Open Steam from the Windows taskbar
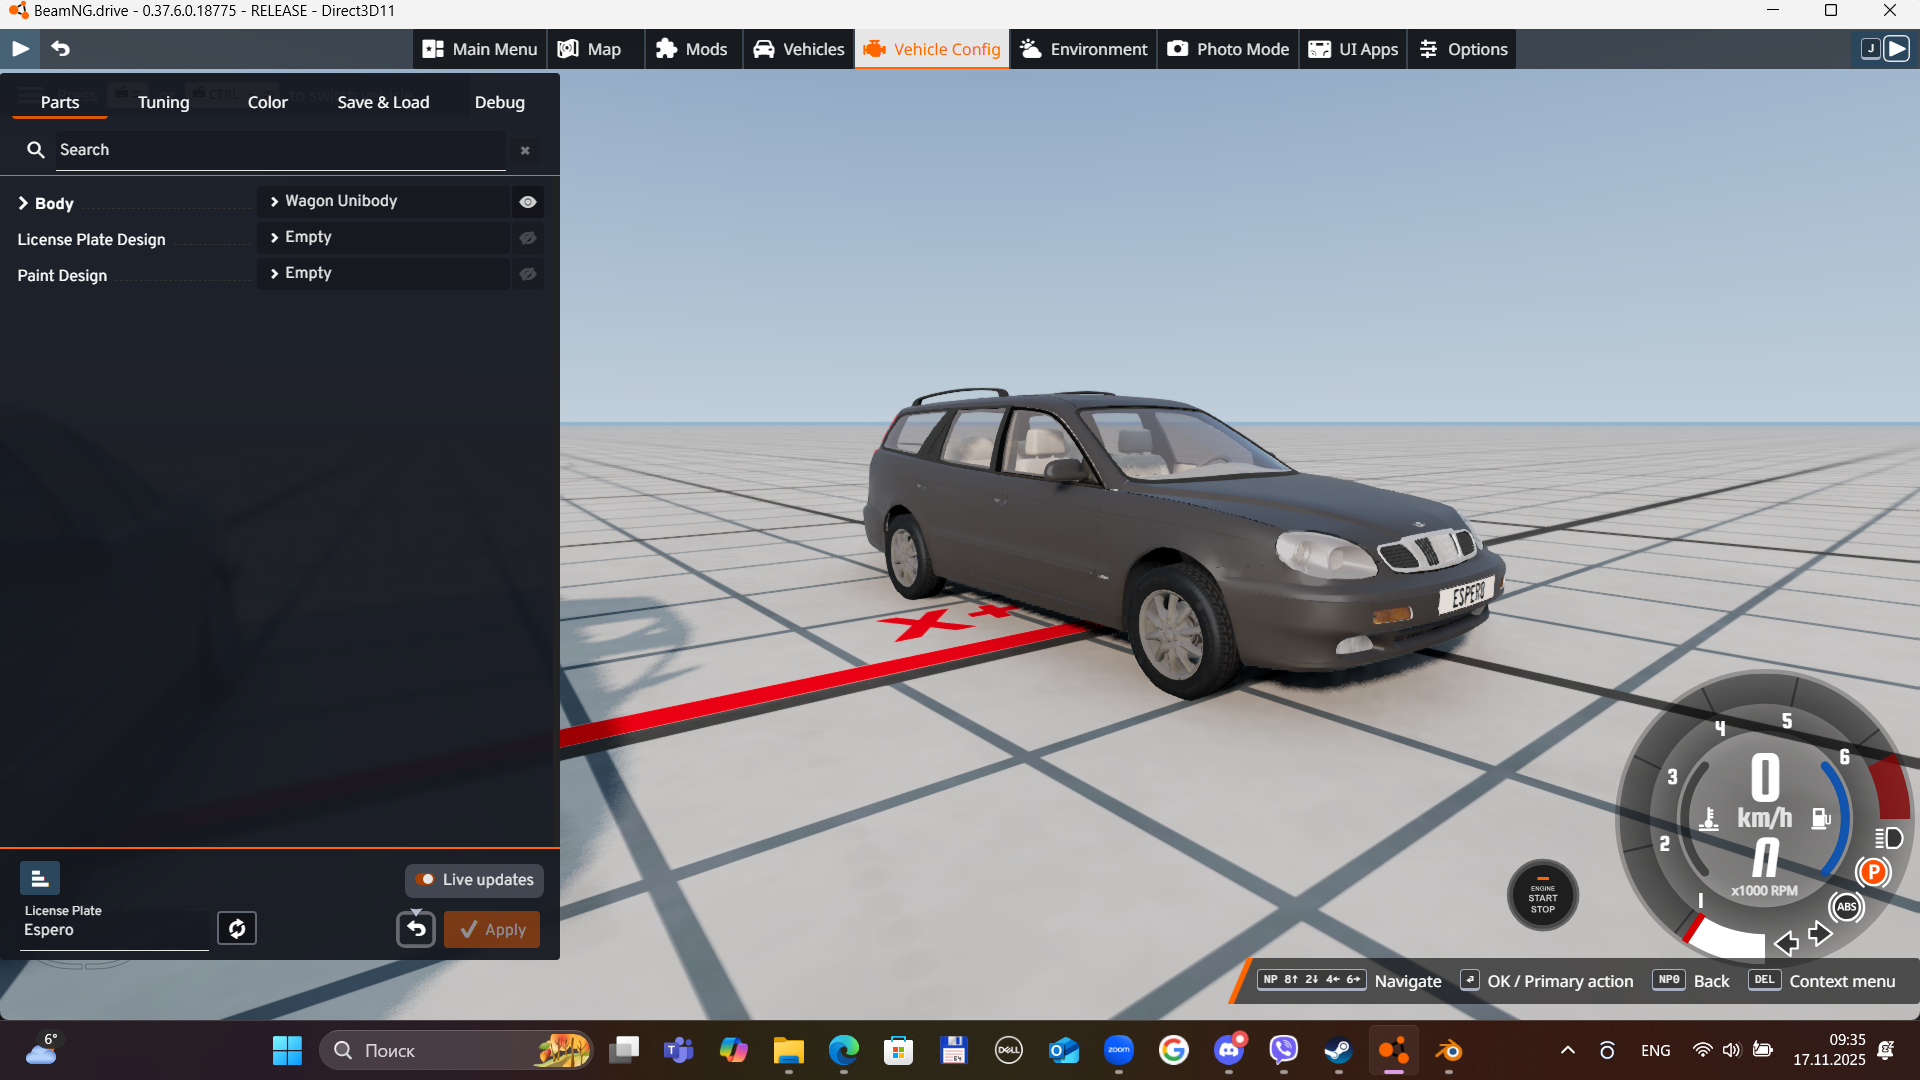Viewport: 1920px width, 1080px height. (x=1338, y=1050)
